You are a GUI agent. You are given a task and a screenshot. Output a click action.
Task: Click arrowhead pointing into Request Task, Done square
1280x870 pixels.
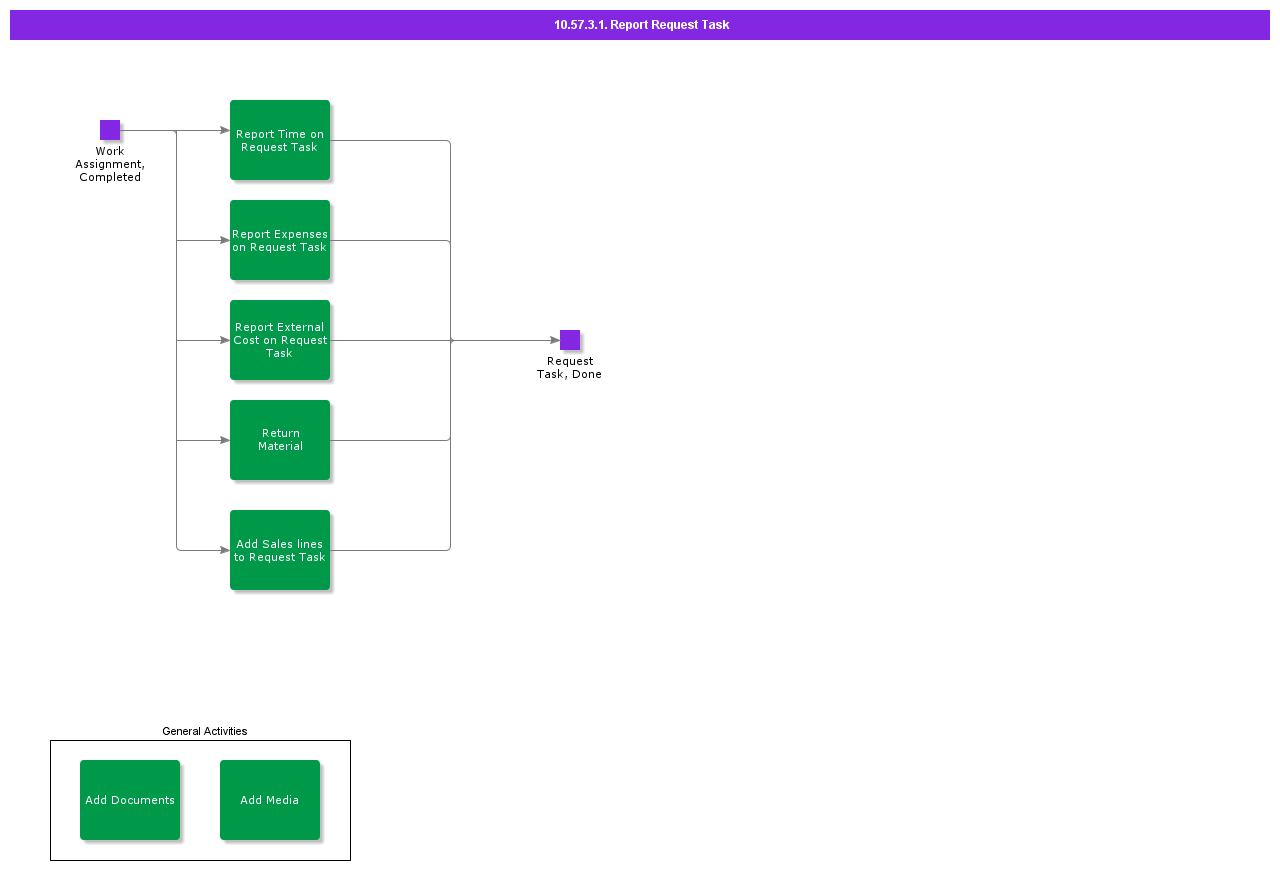555,340
